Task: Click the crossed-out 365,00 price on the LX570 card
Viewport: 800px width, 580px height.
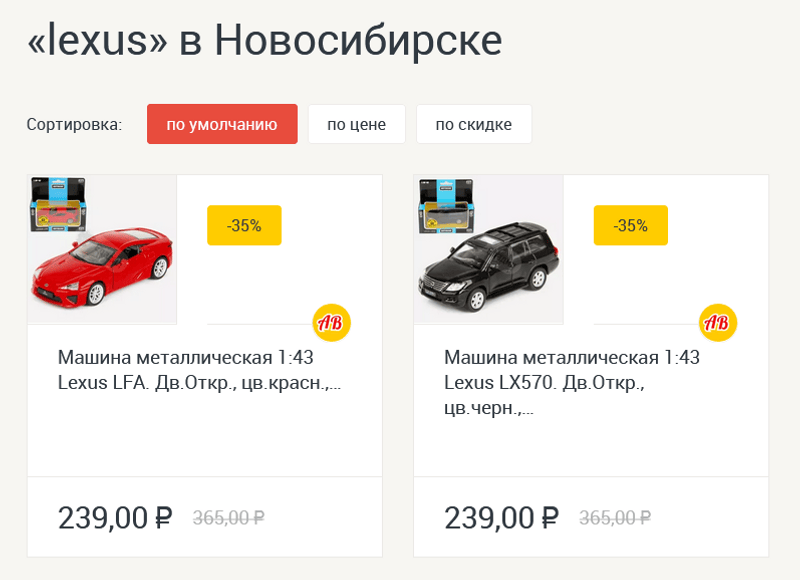Action: coord(614,518)
